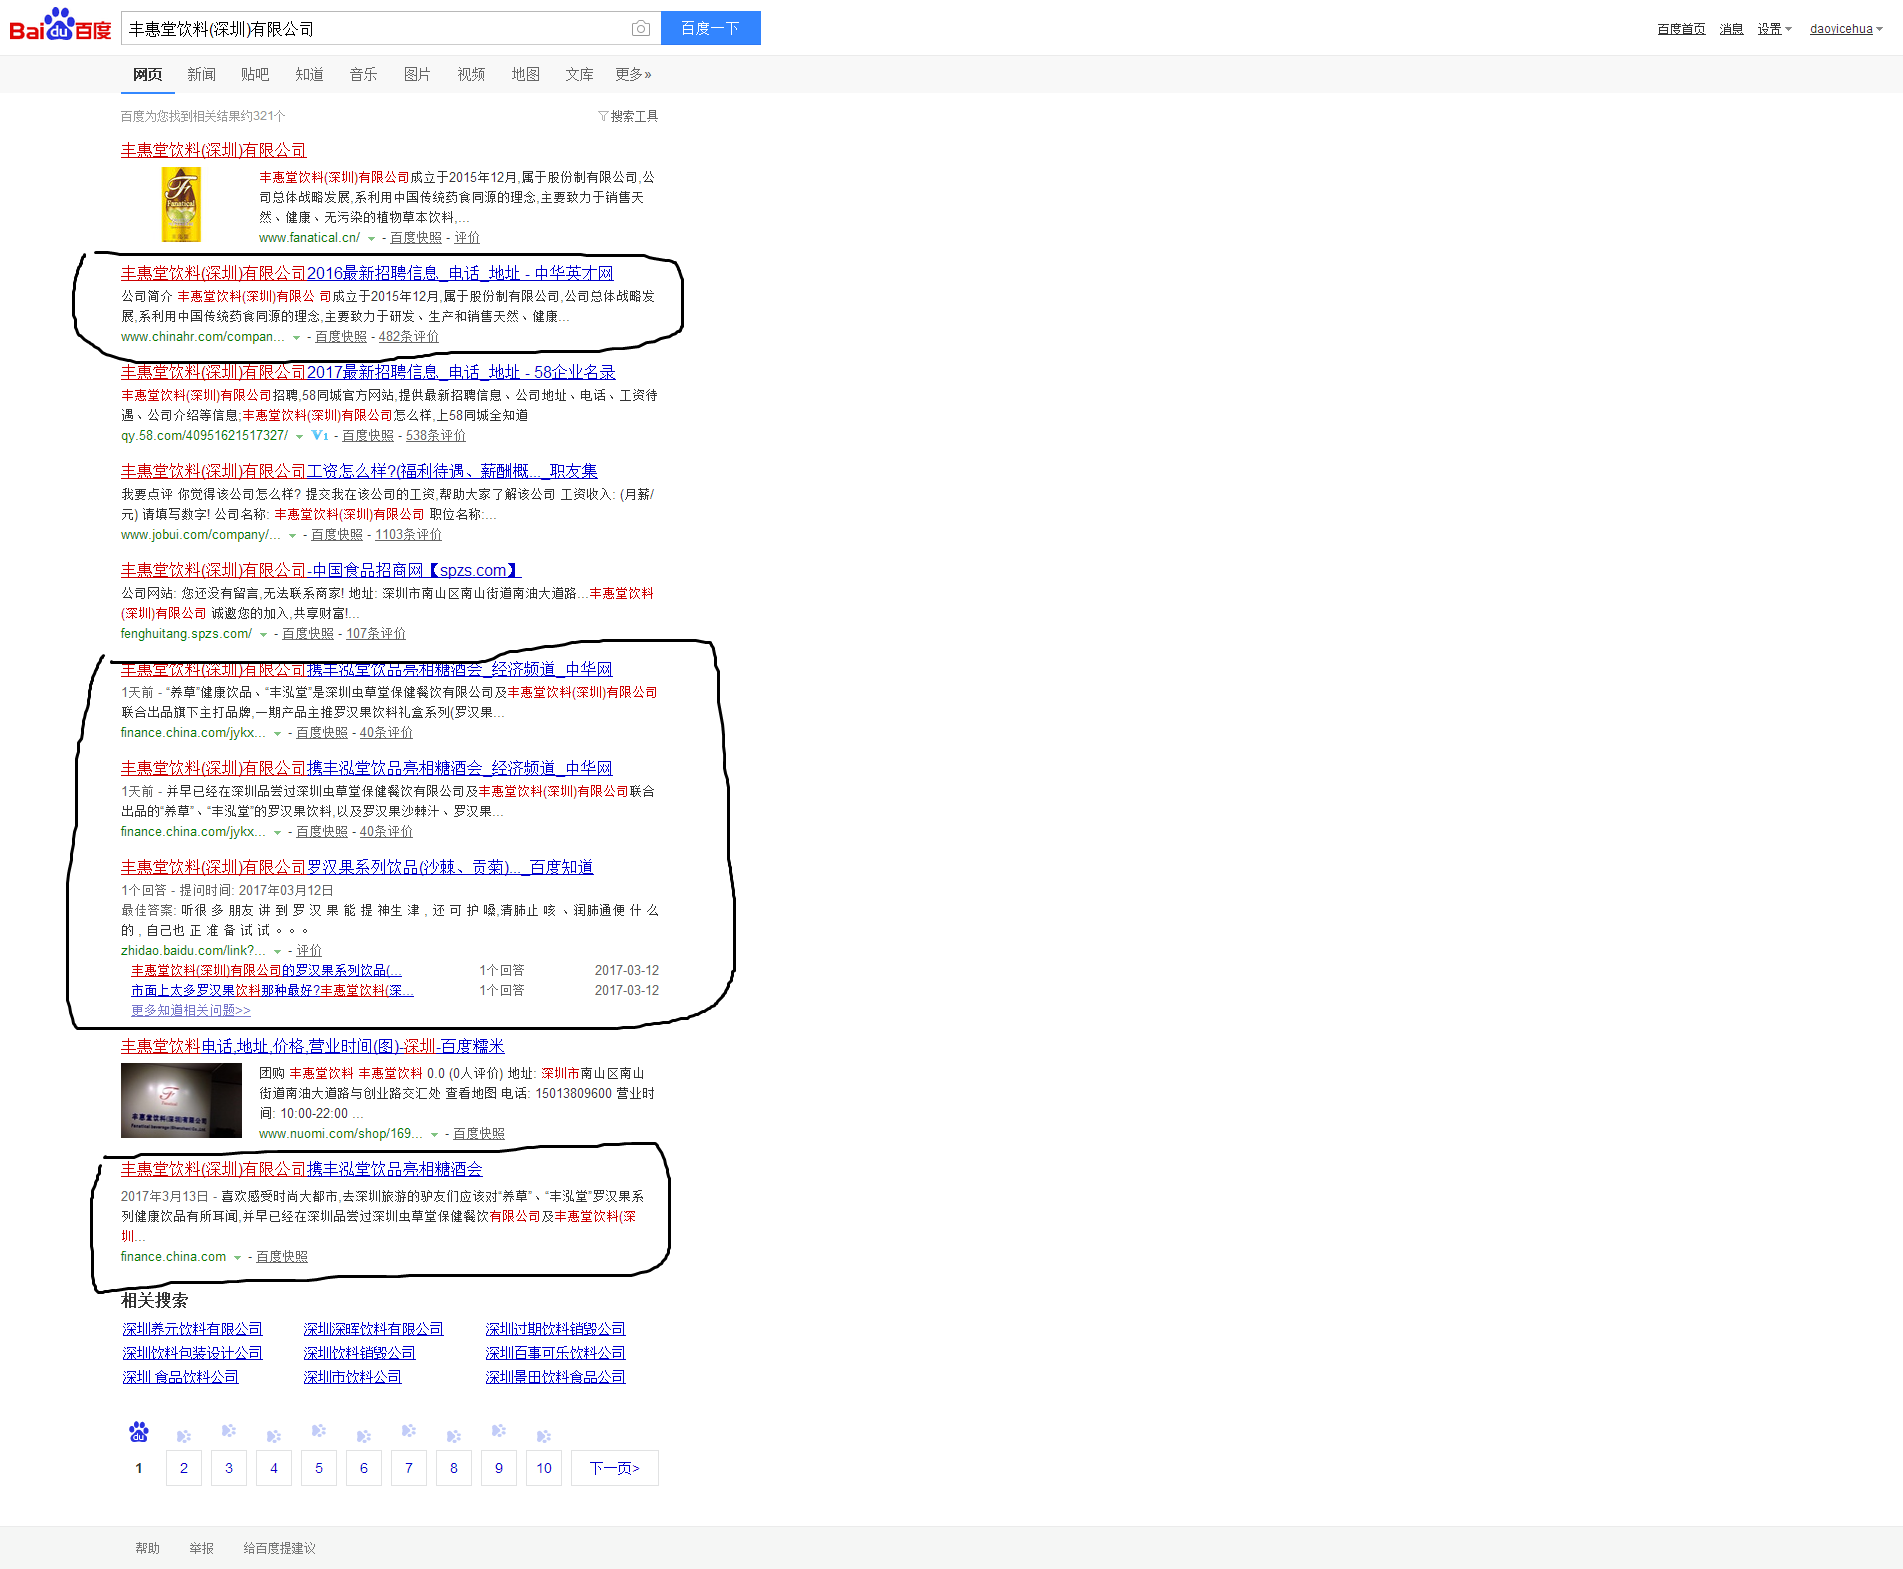Click the 百度一下 search button

tap(710, 28)
